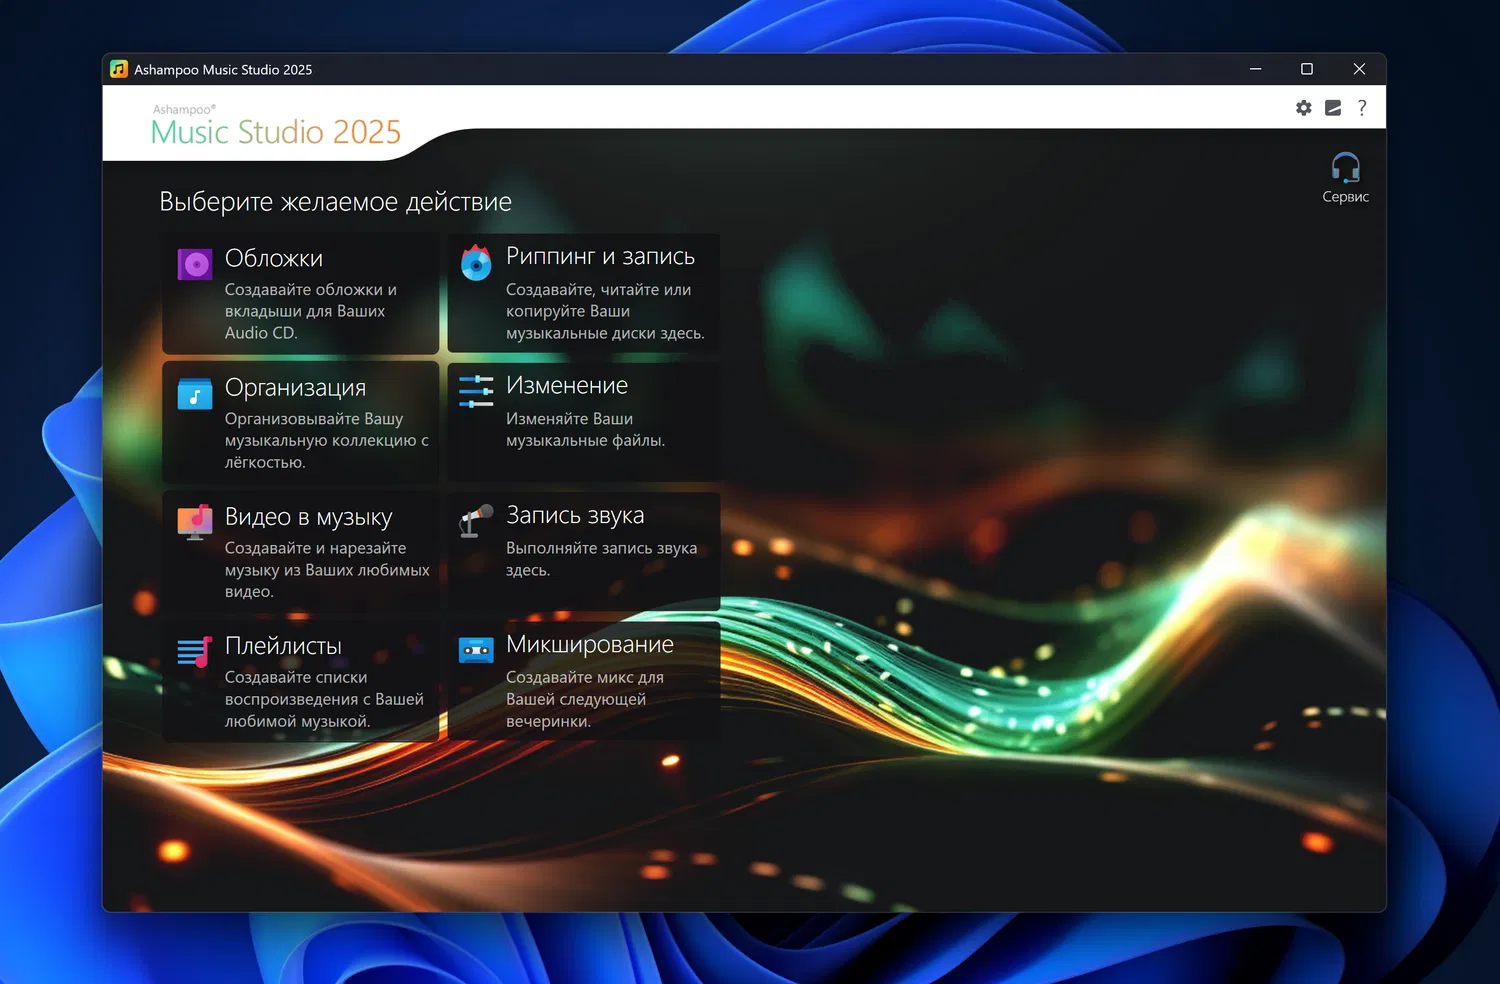Click window title "Ashampoo Music Studio 2025"
Viewport: 1500px width, 984px height.
click(x=223, y=70)
